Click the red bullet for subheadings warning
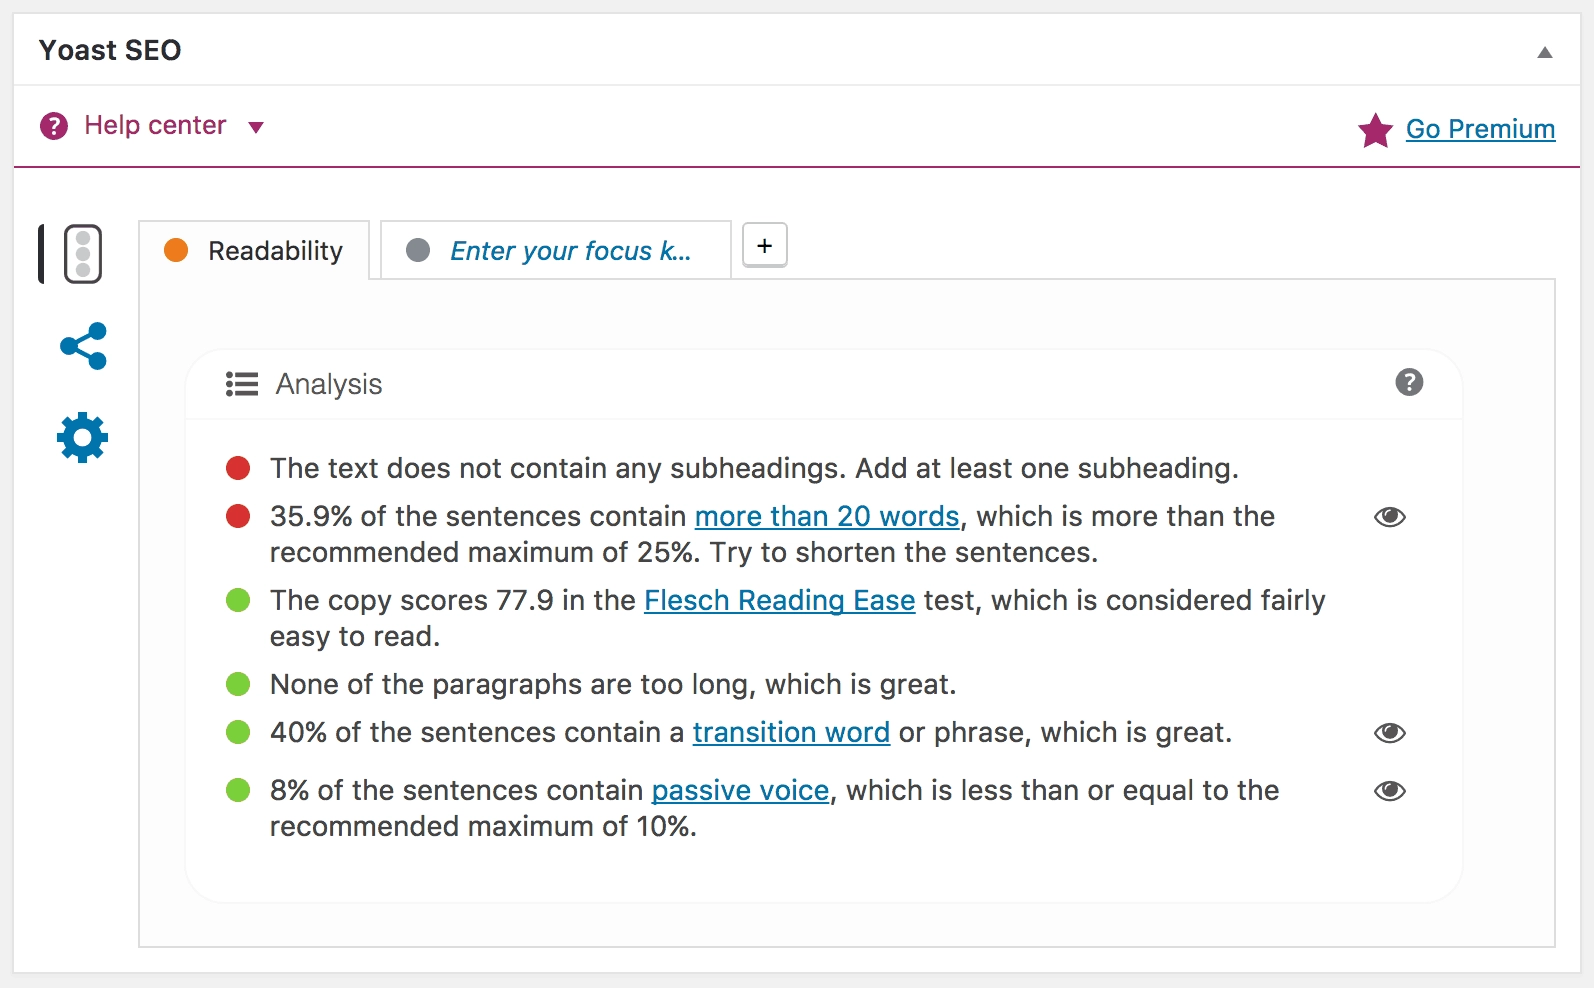This screenshot has width=1594, height=988. (x=238, y=468)
